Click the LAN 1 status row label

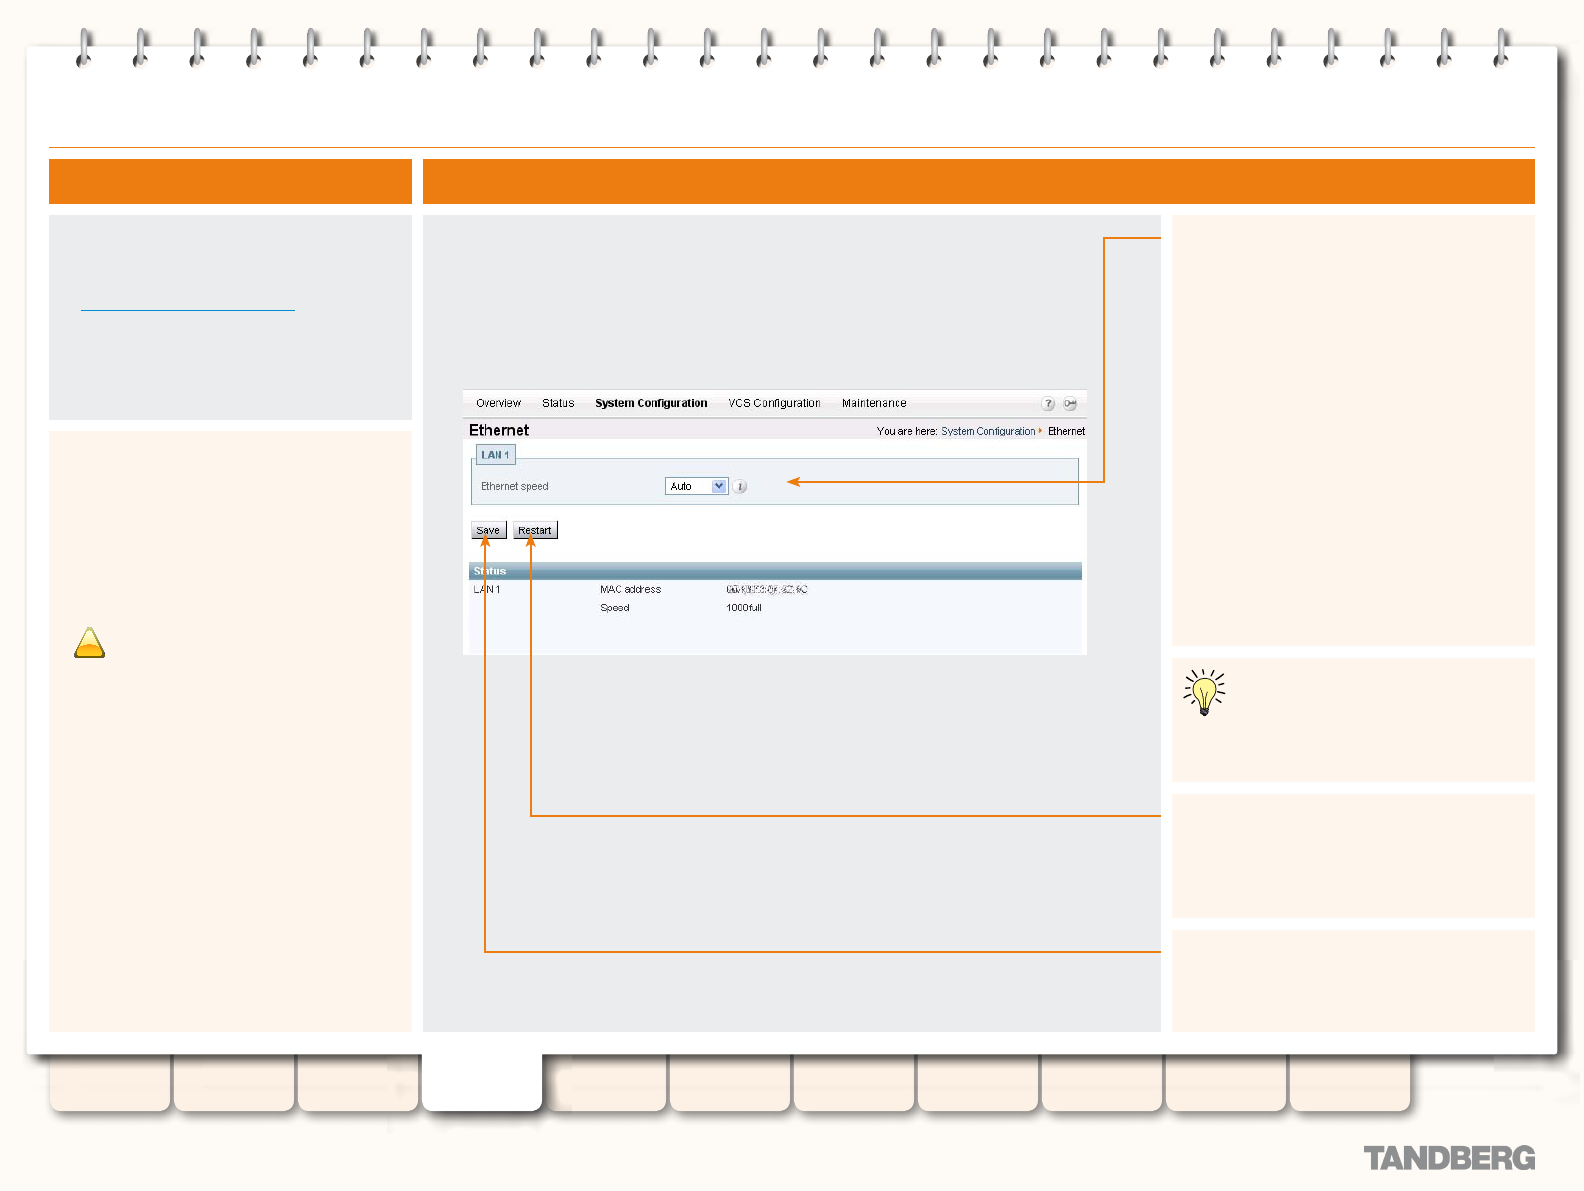point(487,590)
